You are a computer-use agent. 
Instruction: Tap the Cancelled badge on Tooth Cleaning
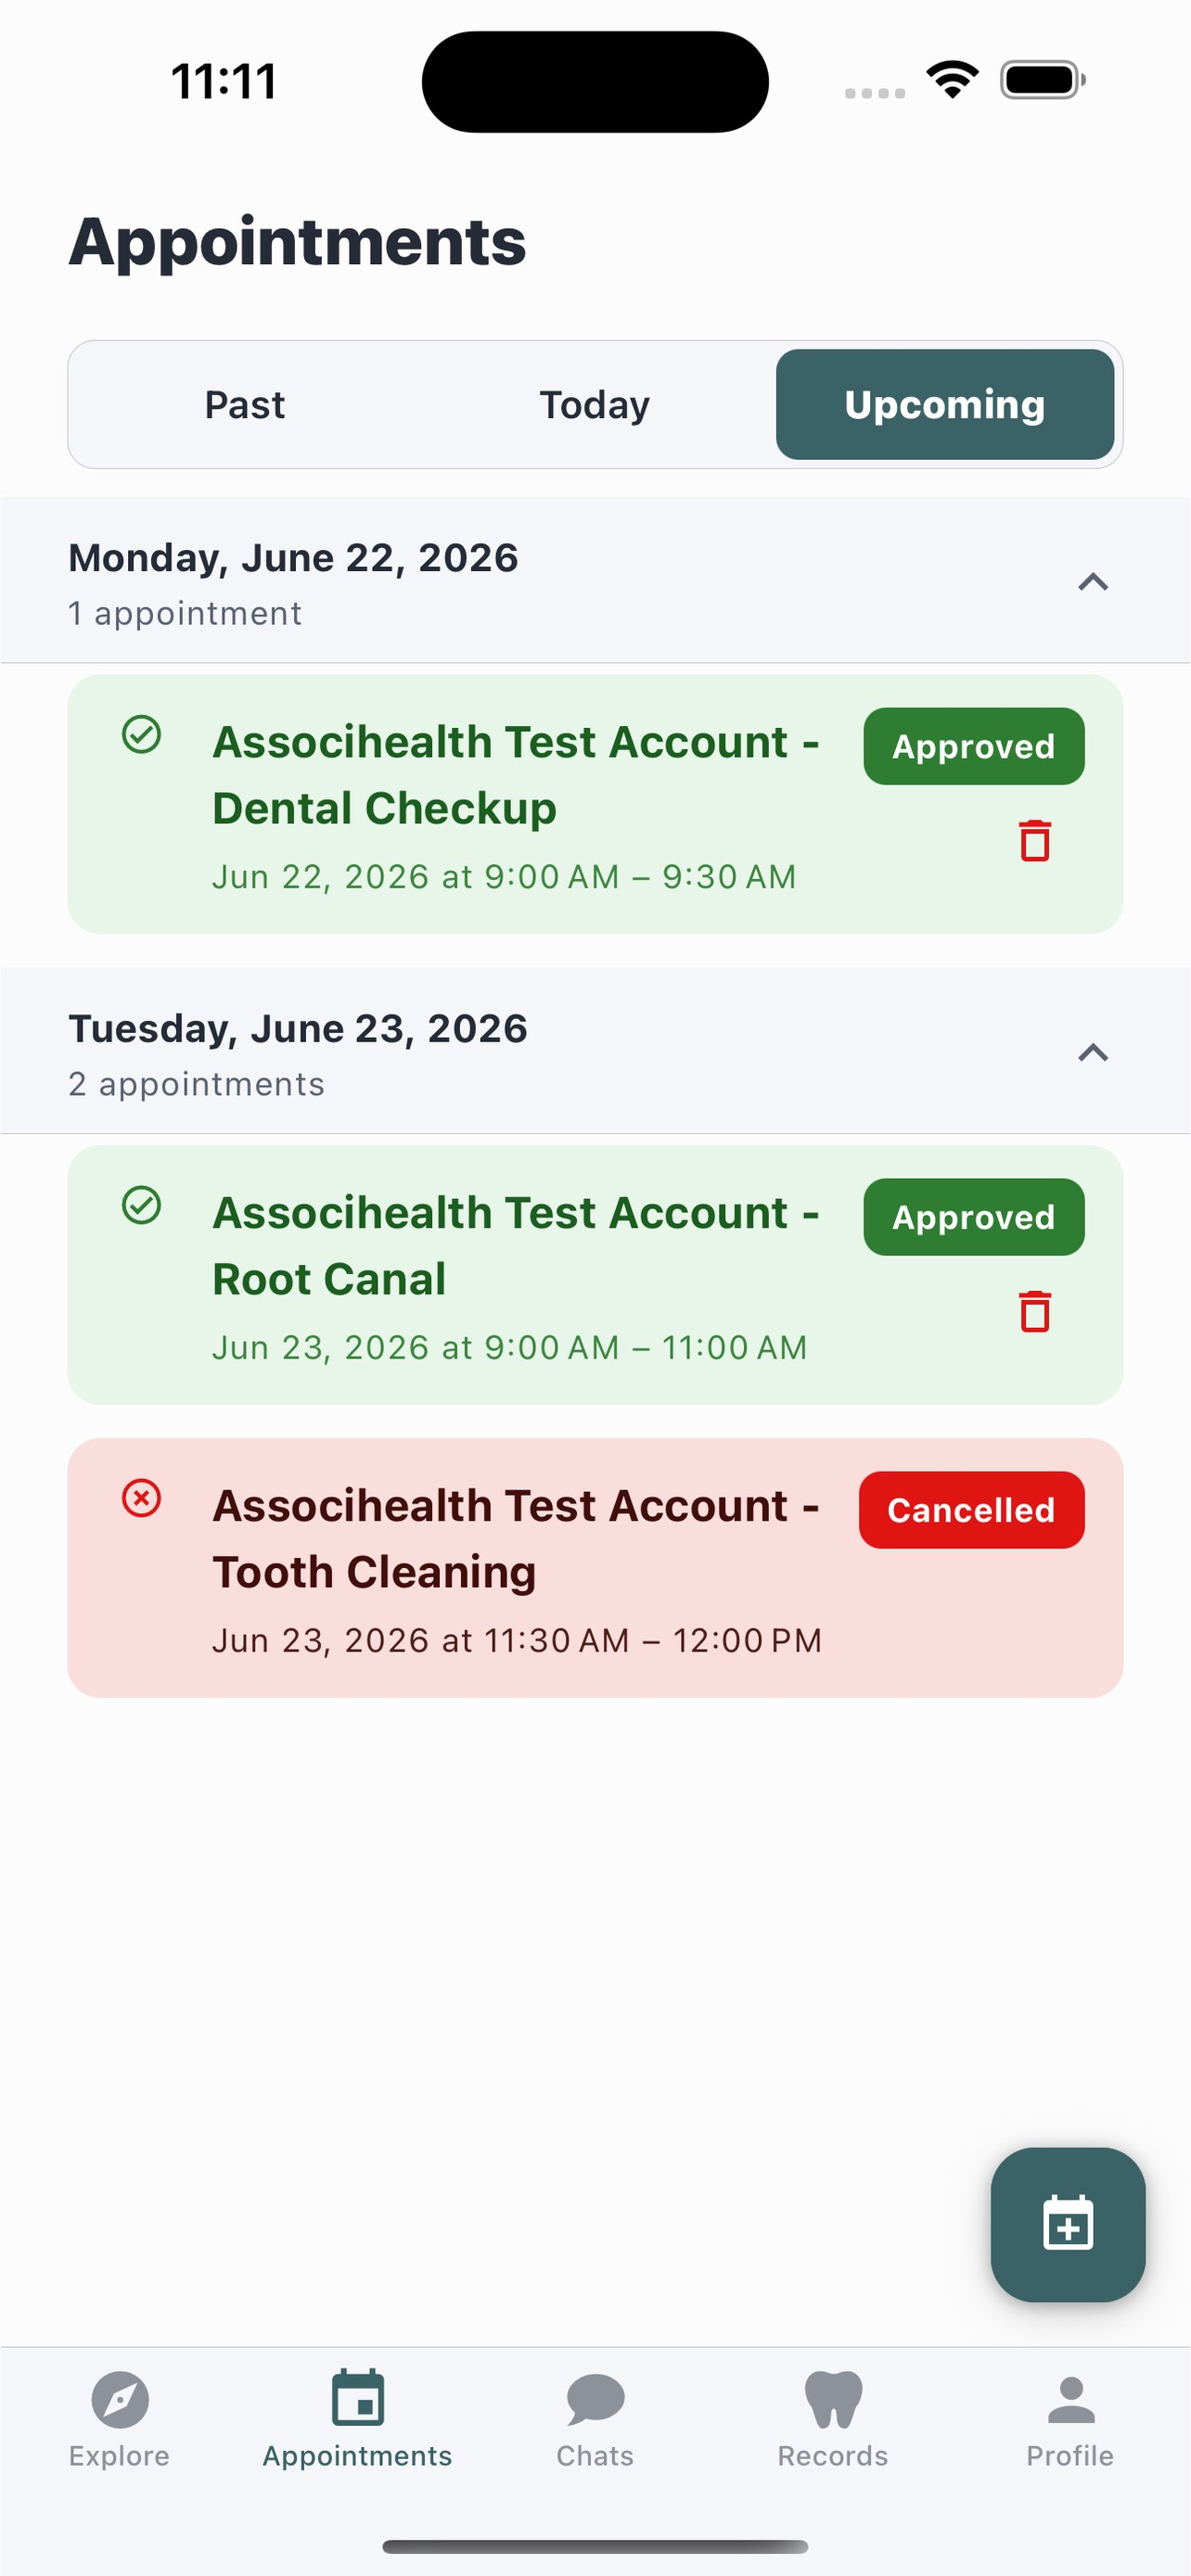[971, 1510]
